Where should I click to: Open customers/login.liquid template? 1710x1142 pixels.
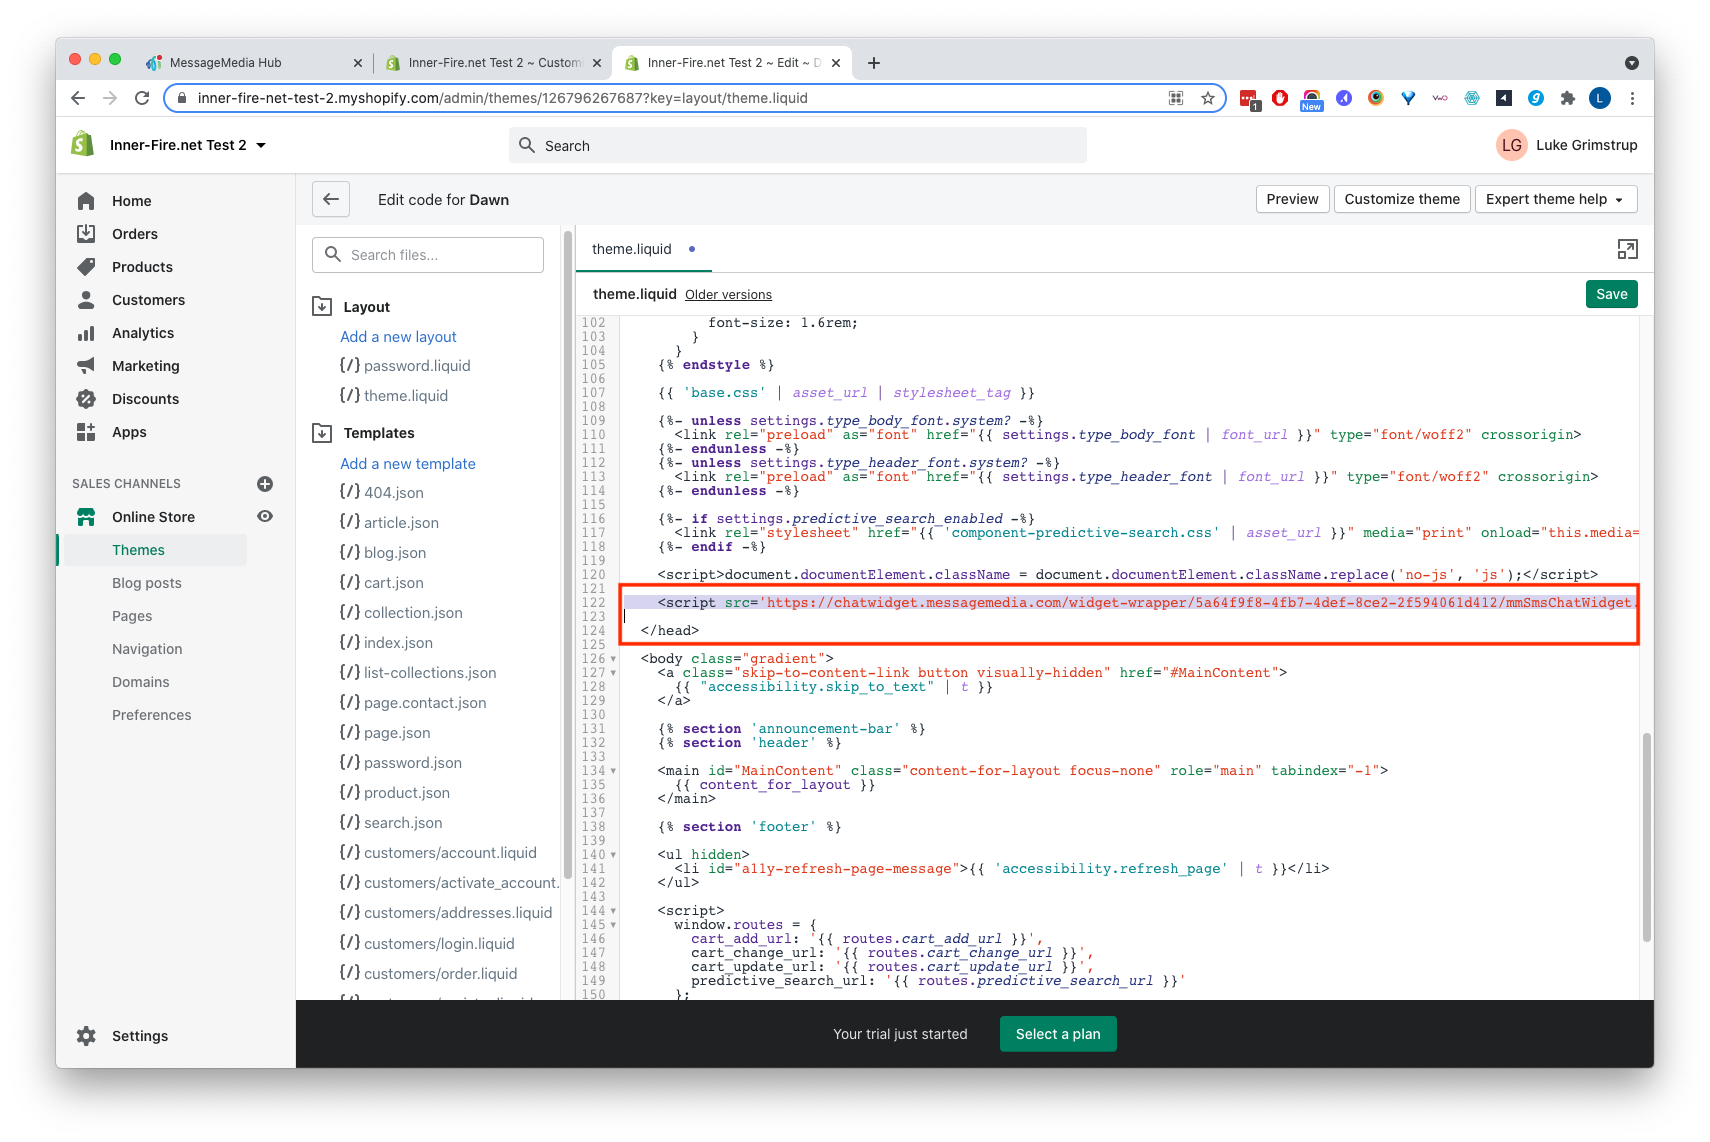tap(427, 944)
